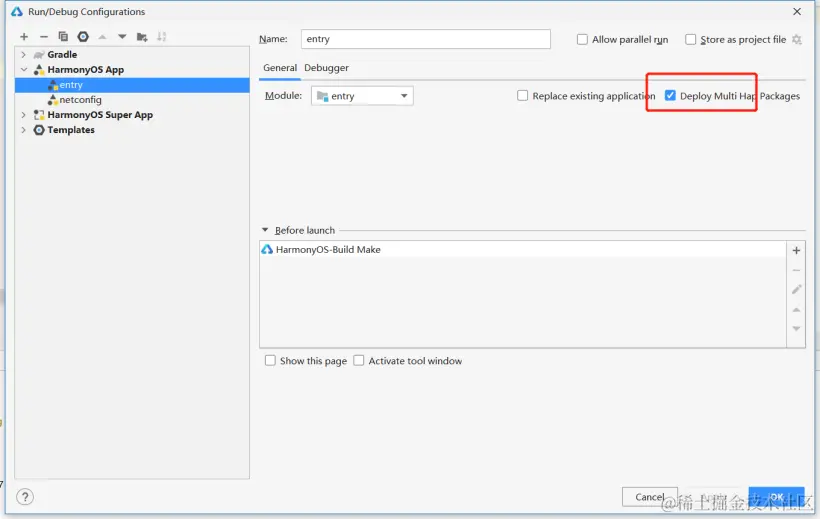Image resolution: width=820 pixels, height=519 pixels.
Task: Collapse the Before launch section
Action: point(265,230)
